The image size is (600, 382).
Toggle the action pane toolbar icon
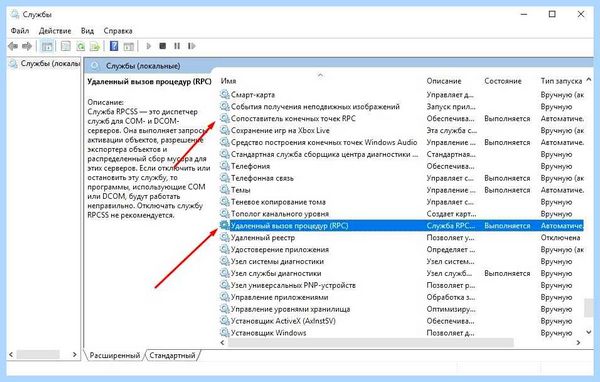[129, 46]
